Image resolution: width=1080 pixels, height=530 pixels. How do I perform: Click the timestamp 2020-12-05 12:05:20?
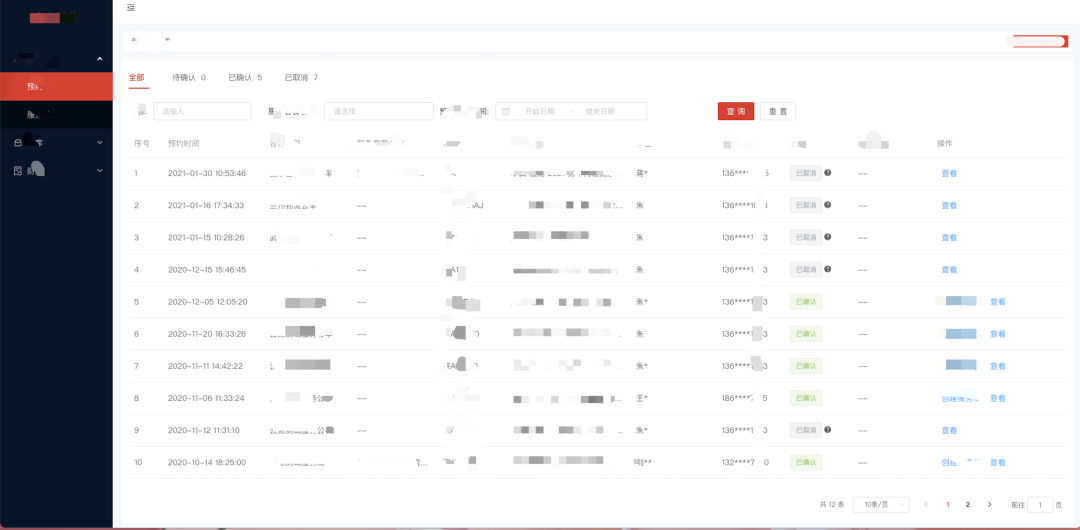click(207, 302)
